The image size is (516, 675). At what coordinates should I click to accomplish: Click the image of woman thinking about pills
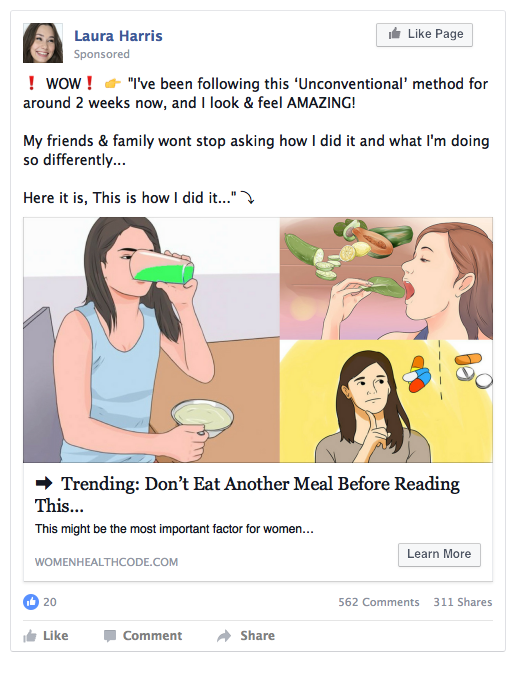[386, 401]
